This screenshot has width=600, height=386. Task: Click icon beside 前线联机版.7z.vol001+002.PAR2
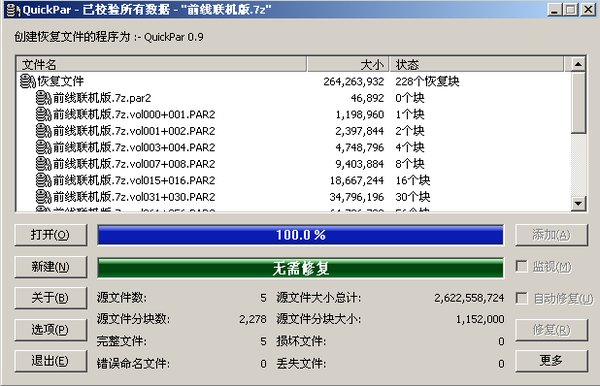click(x=43, y=131)
